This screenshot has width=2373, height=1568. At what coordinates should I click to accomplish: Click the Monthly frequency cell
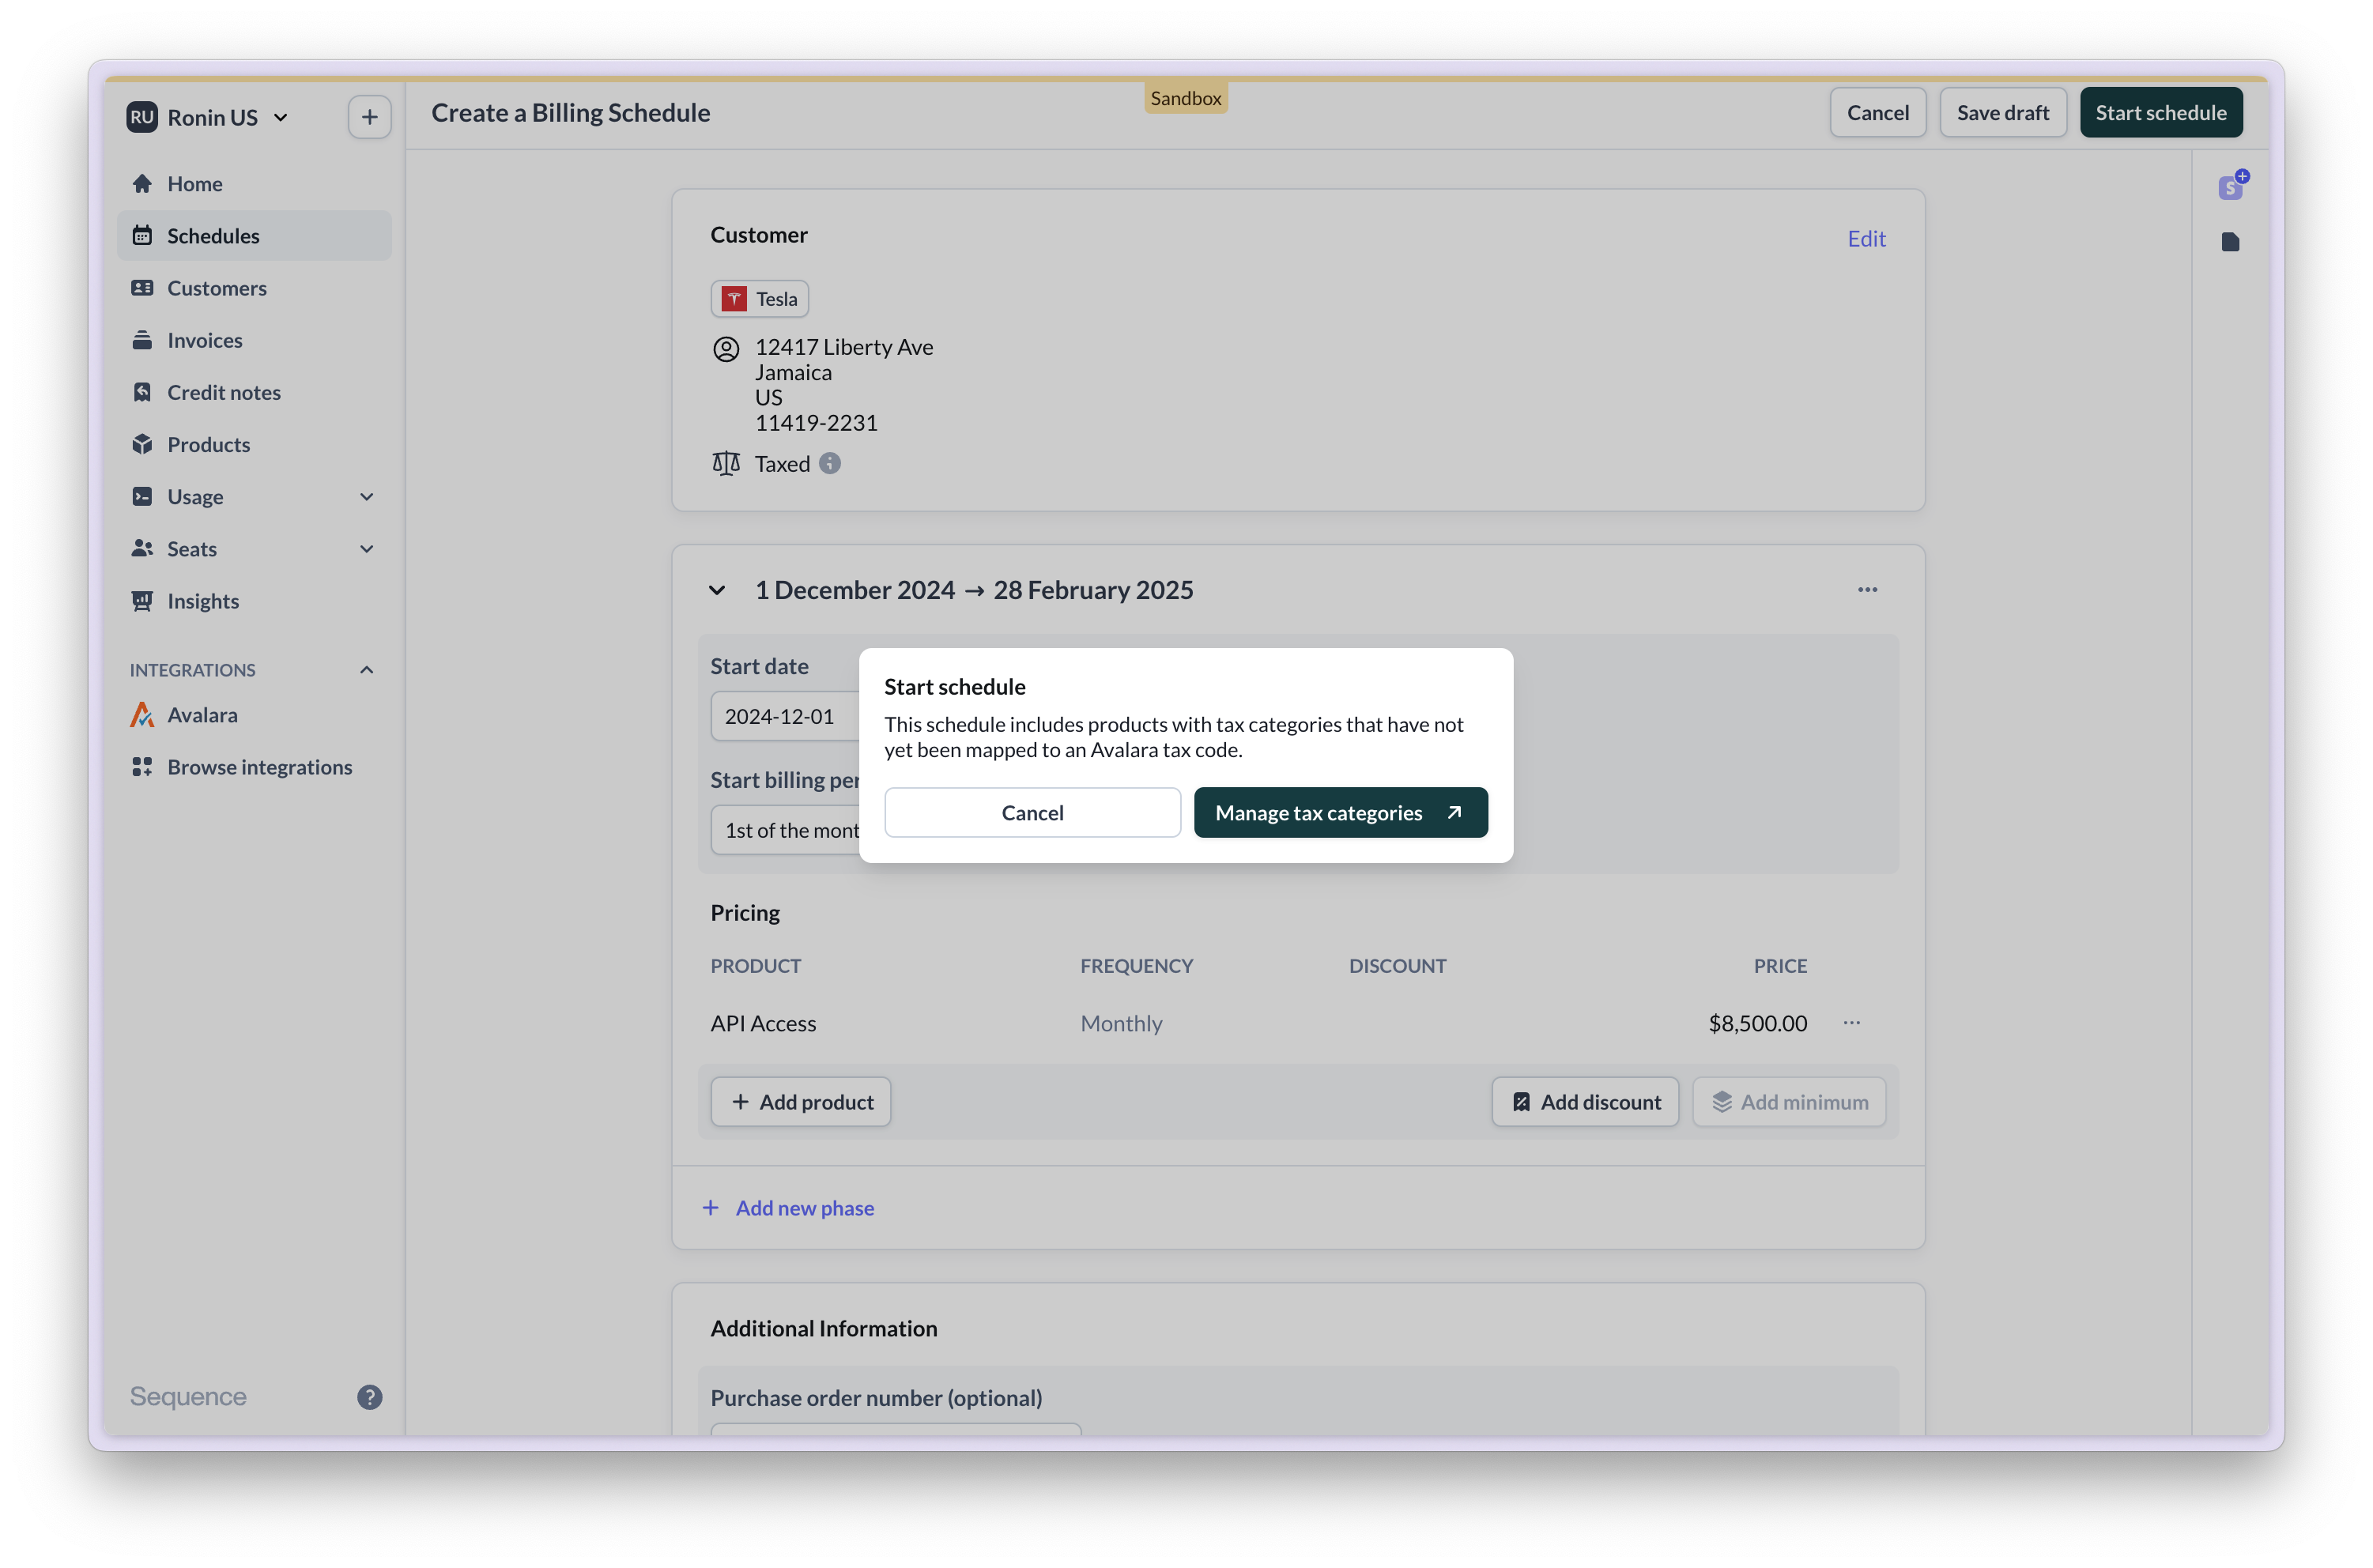point(1121,1023)
